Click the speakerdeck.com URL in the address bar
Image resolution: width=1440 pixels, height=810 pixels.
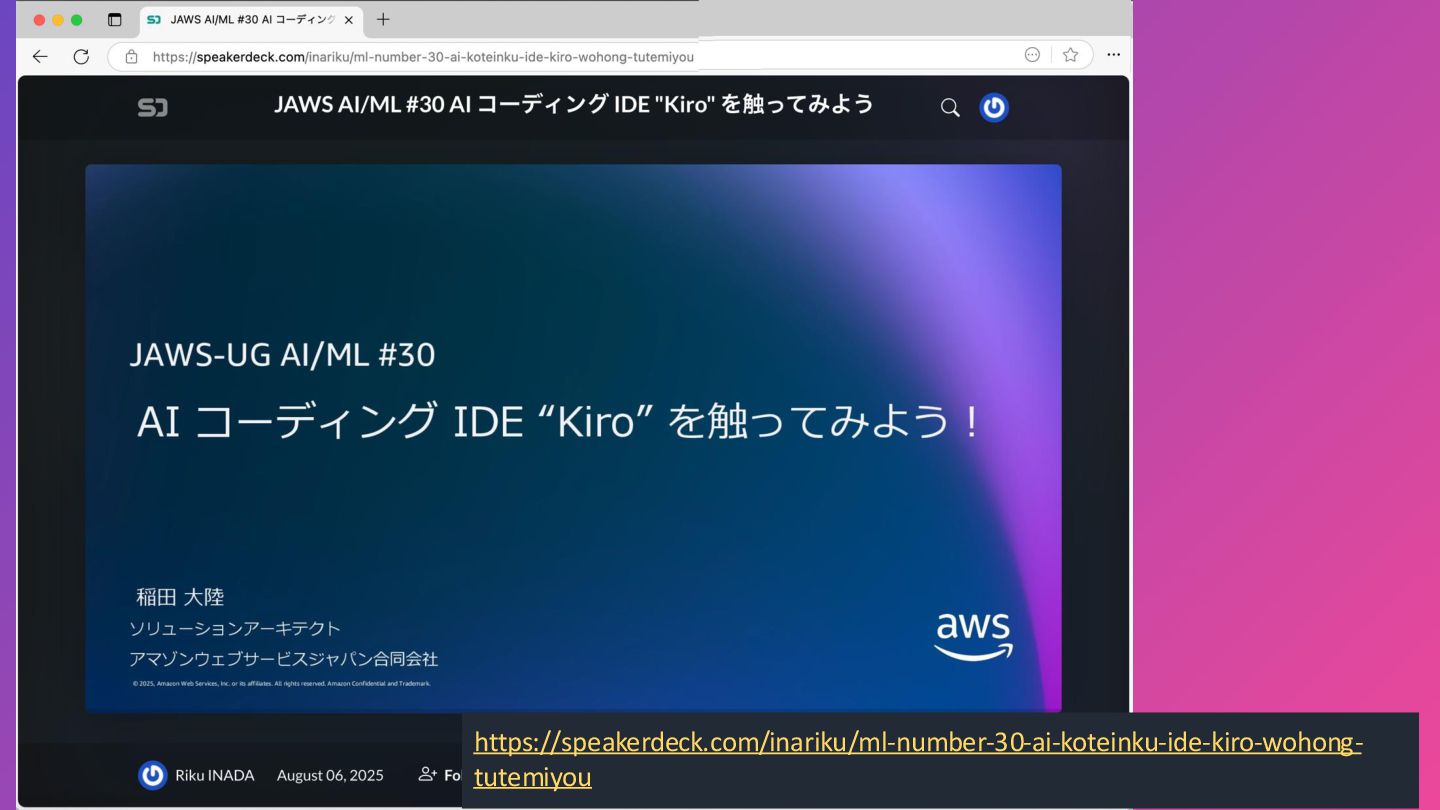(x=422, y=57)
